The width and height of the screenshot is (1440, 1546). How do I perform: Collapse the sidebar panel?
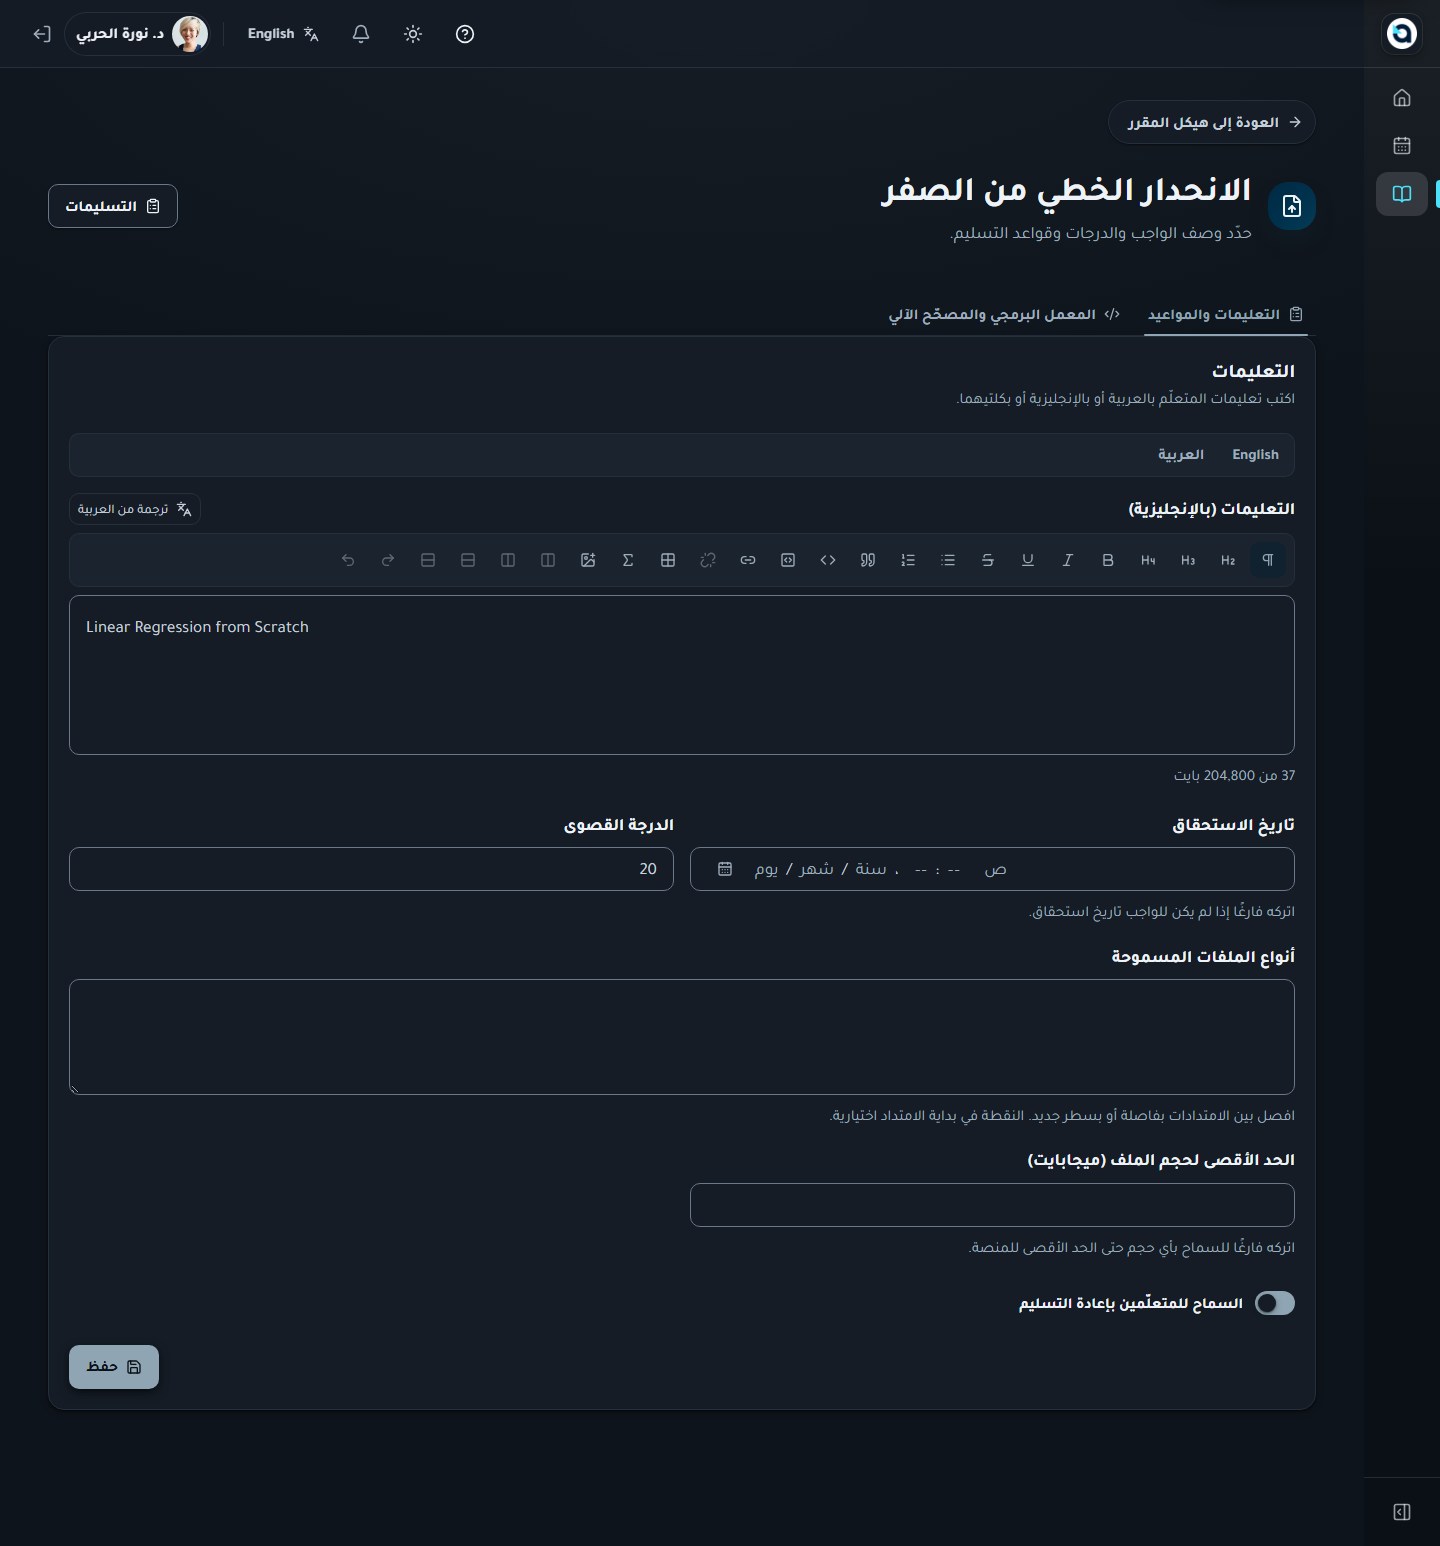click(x=1402, y=1512)
